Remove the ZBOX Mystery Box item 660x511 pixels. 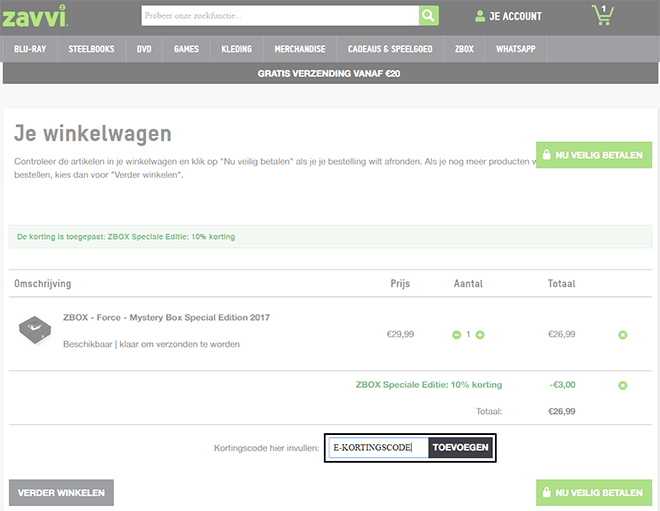[x=623, y=335]
